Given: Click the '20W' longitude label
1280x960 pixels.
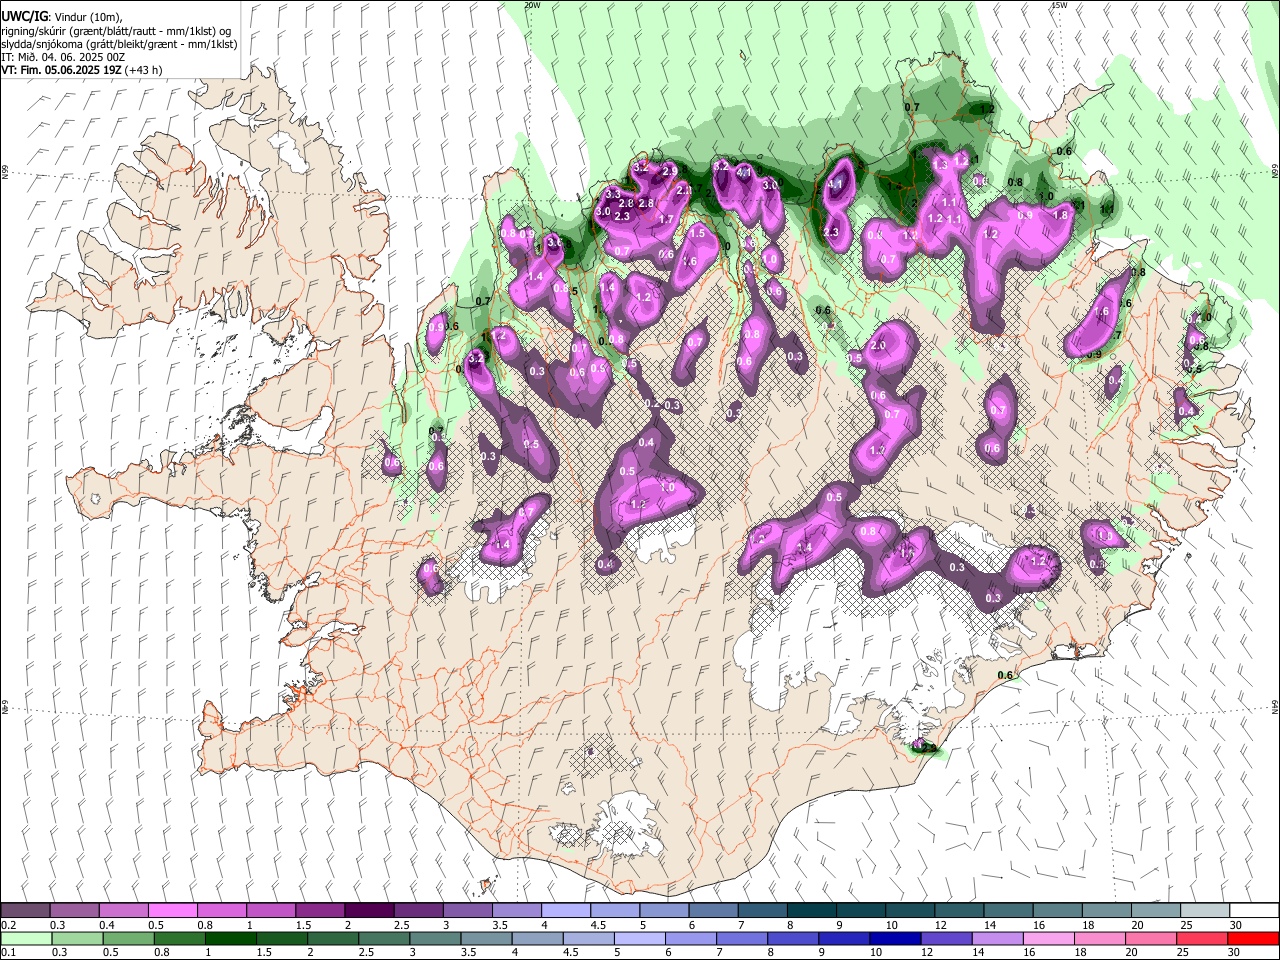Looking at the screenshot, I should click(x=532, y=5).
